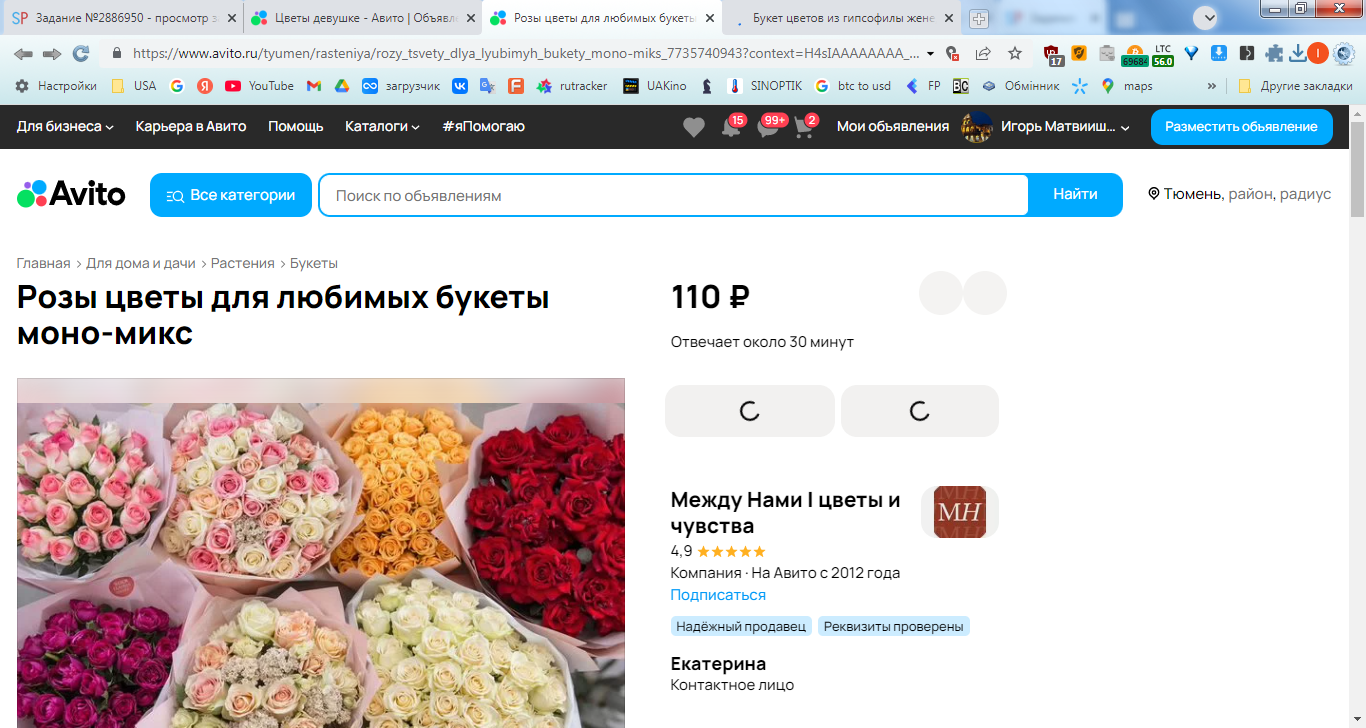Open the VK bookmark icon
The width and height of the screenshot is (1366, 728).
click(x=460, y=86)
